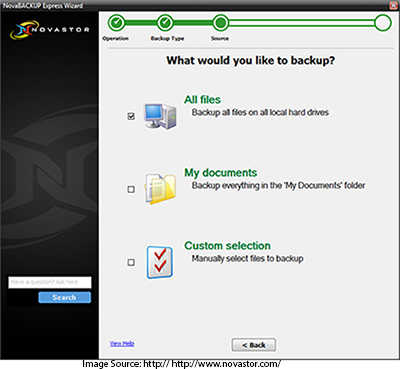
Task: Check the My documents checkbox
Action: (x=131, y=189)
